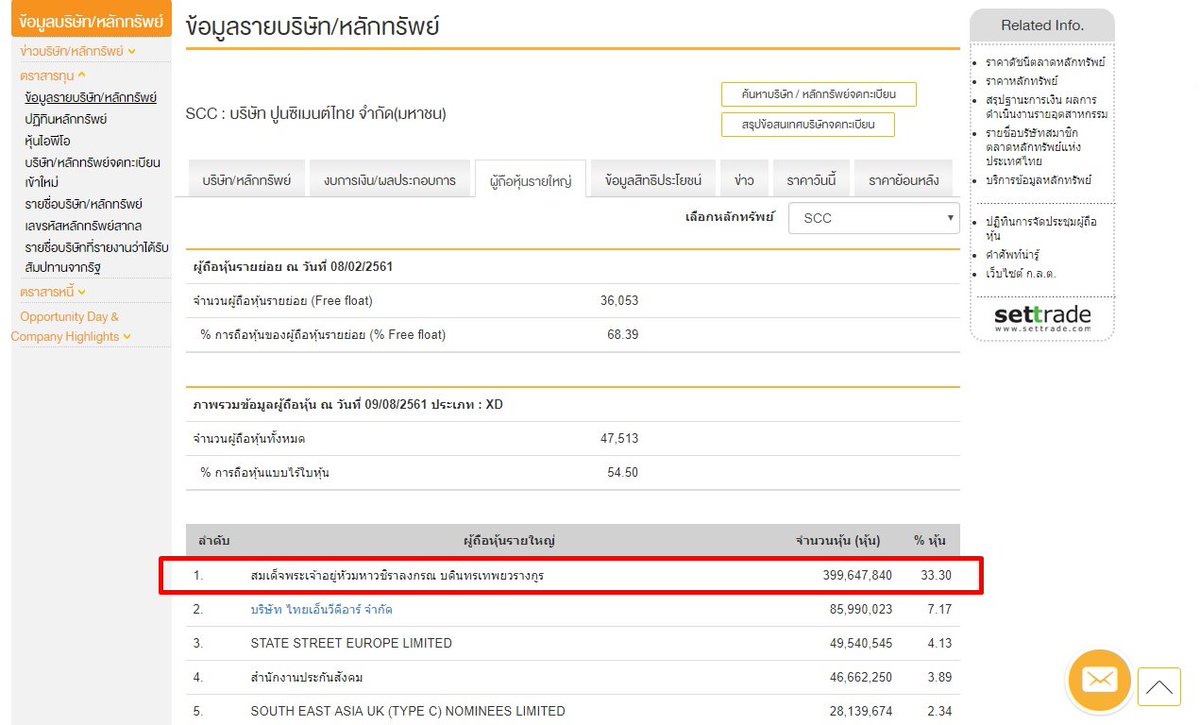This screenshot has width=1200, height=725.
Task: Click the orange ข้อมูลบริษัท/หลักทรัพย์ sidebar header
Action: click(91, 18)
